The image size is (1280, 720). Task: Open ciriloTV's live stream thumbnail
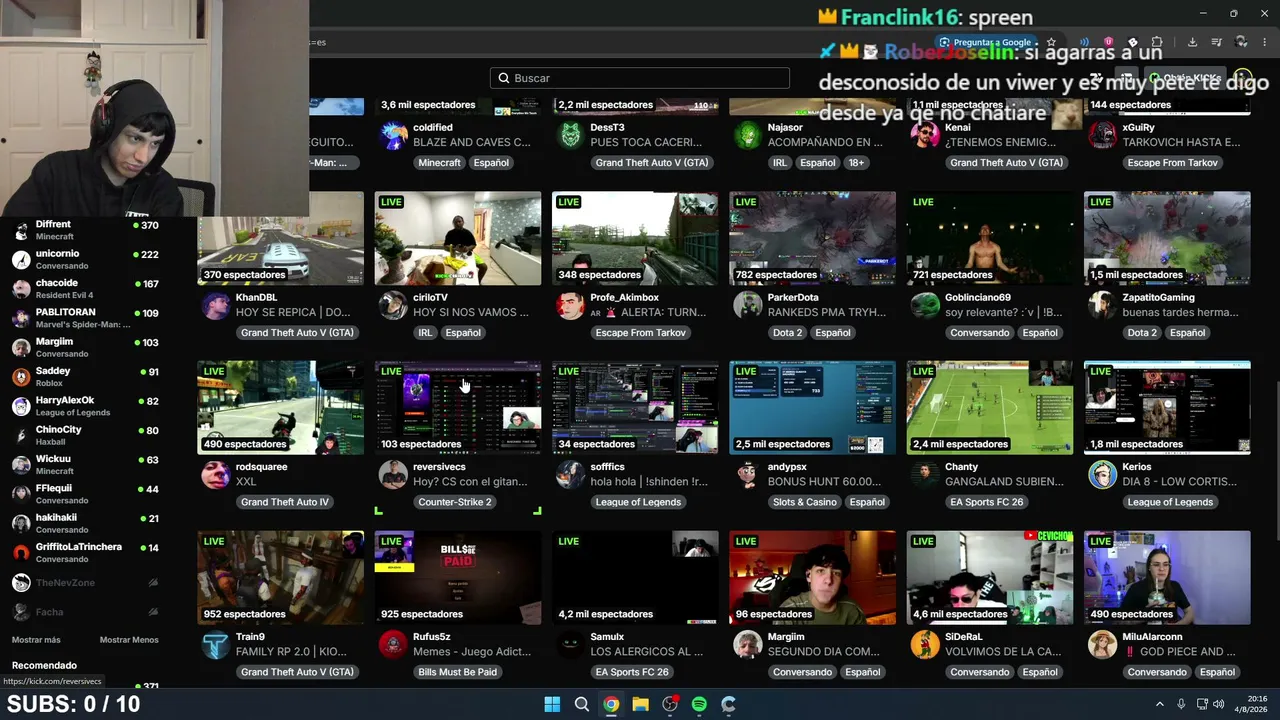458,238
